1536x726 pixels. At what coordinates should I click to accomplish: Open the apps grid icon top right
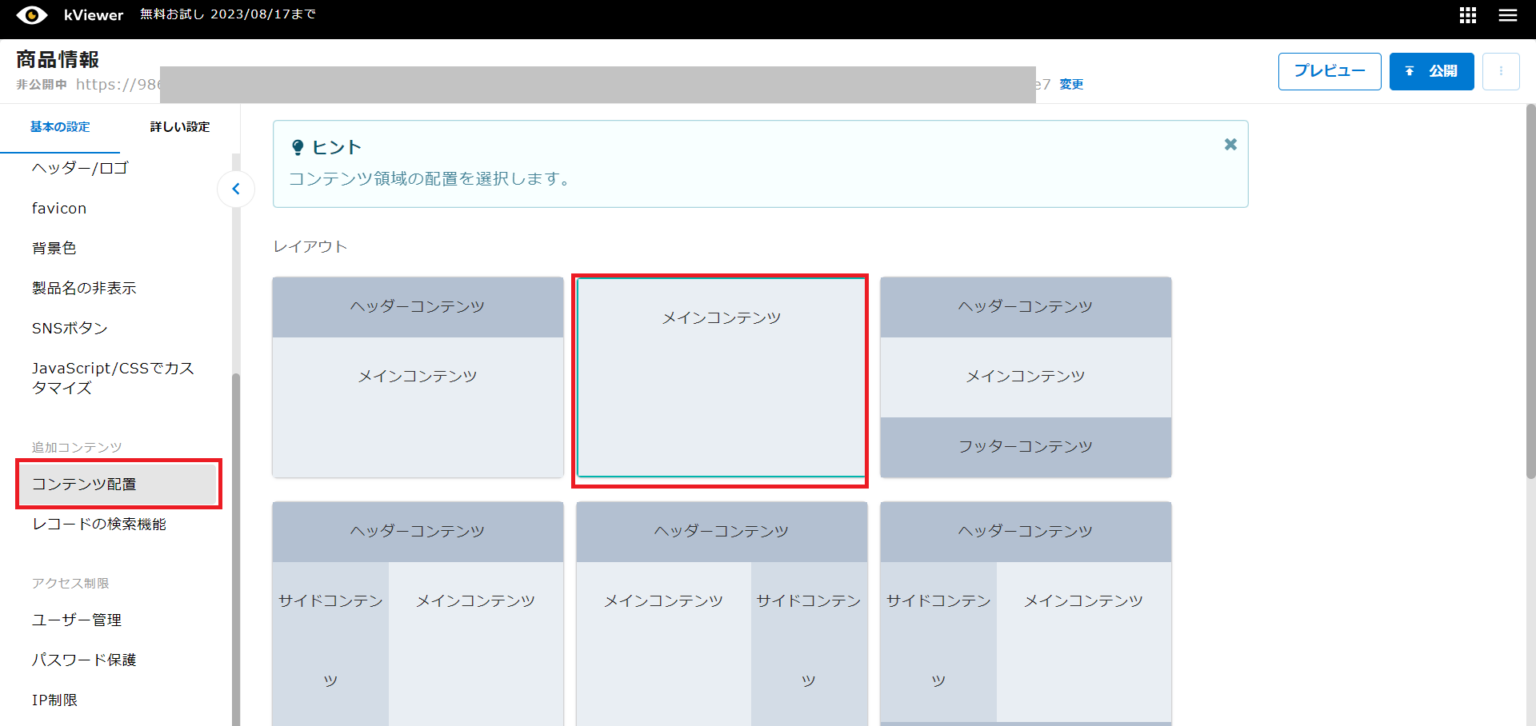click(x=1466, y=15)
